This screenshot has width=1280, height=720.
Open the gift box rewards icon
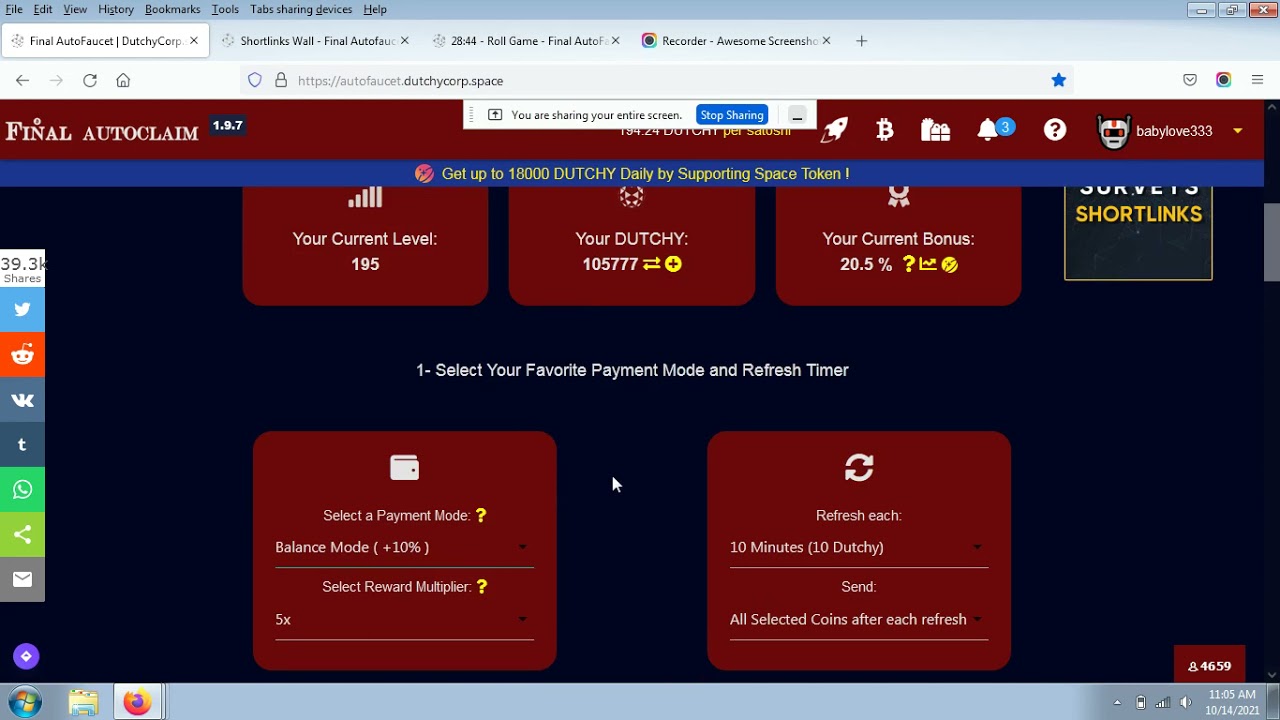click(935, 129)
